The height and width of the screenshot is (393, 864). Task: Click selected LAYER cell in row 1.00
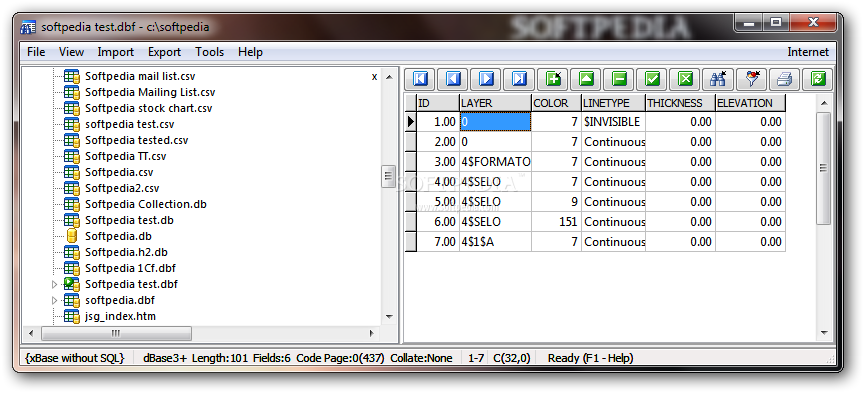pyautogui.click(x=495, y=122)
